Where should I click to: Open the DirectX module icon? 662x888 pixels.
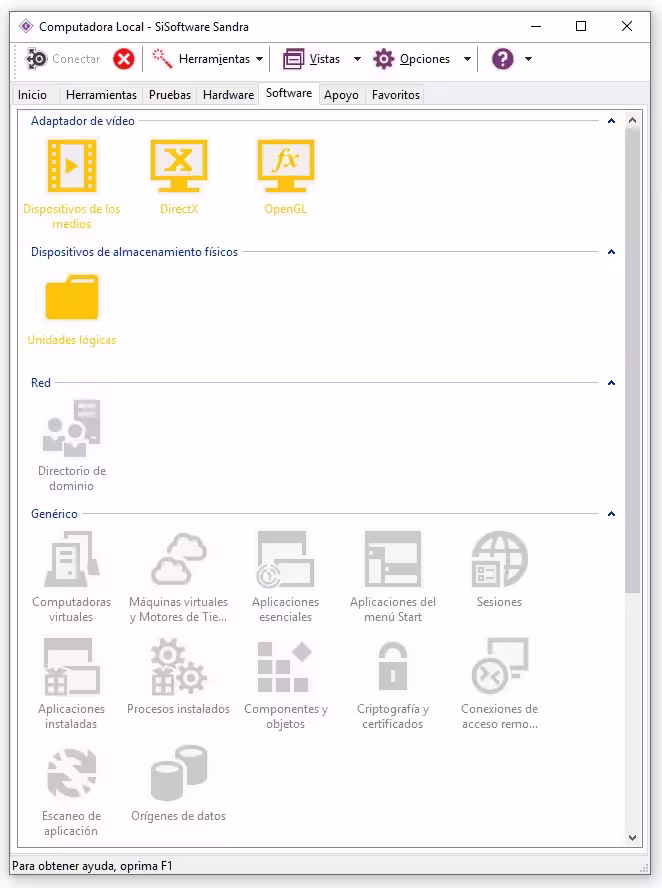point(179,165)
